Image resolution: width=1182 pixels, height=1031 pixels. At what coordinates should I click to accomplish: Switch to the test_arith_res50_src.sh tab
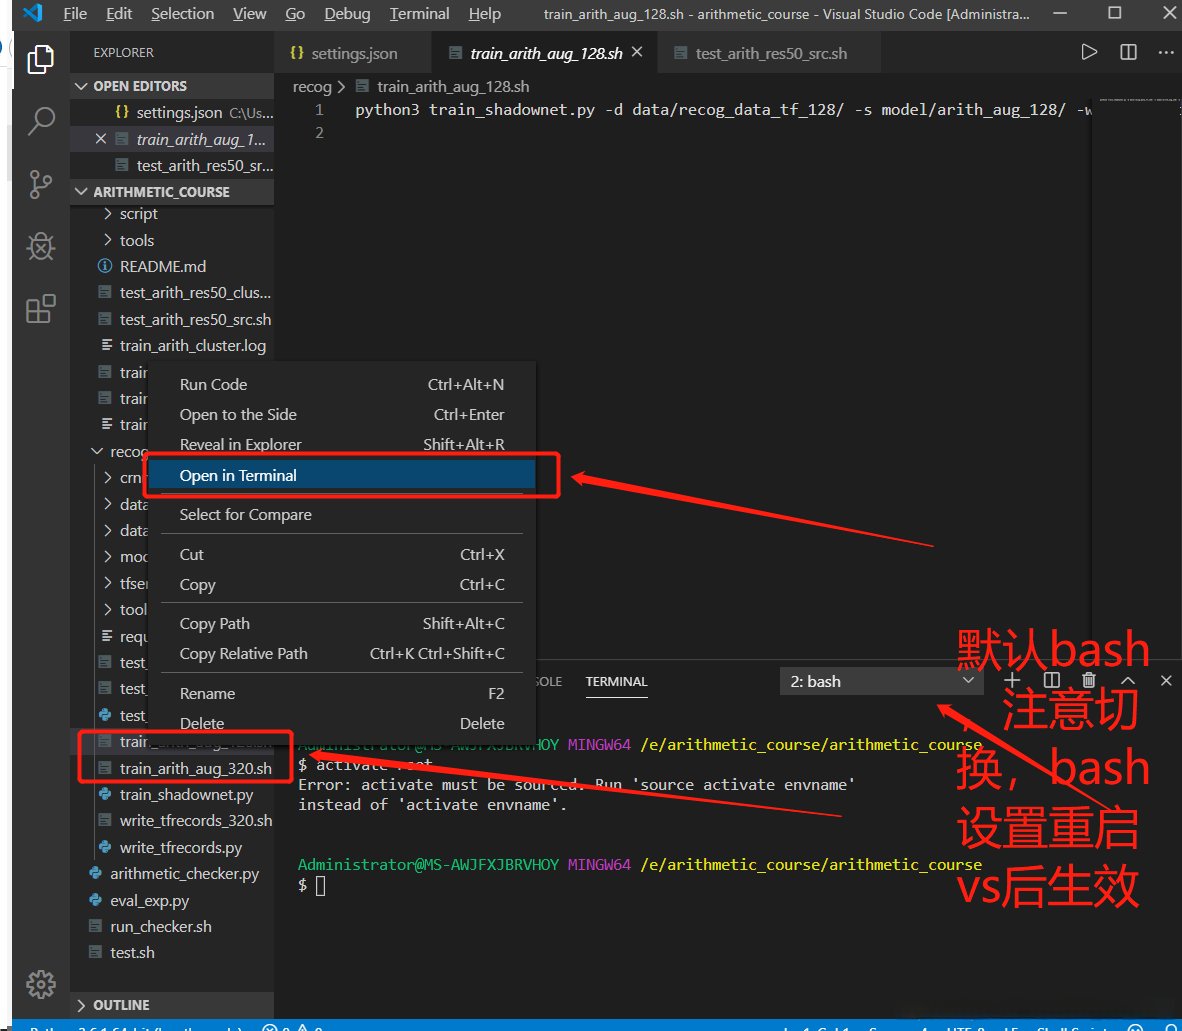pos(770,54)
